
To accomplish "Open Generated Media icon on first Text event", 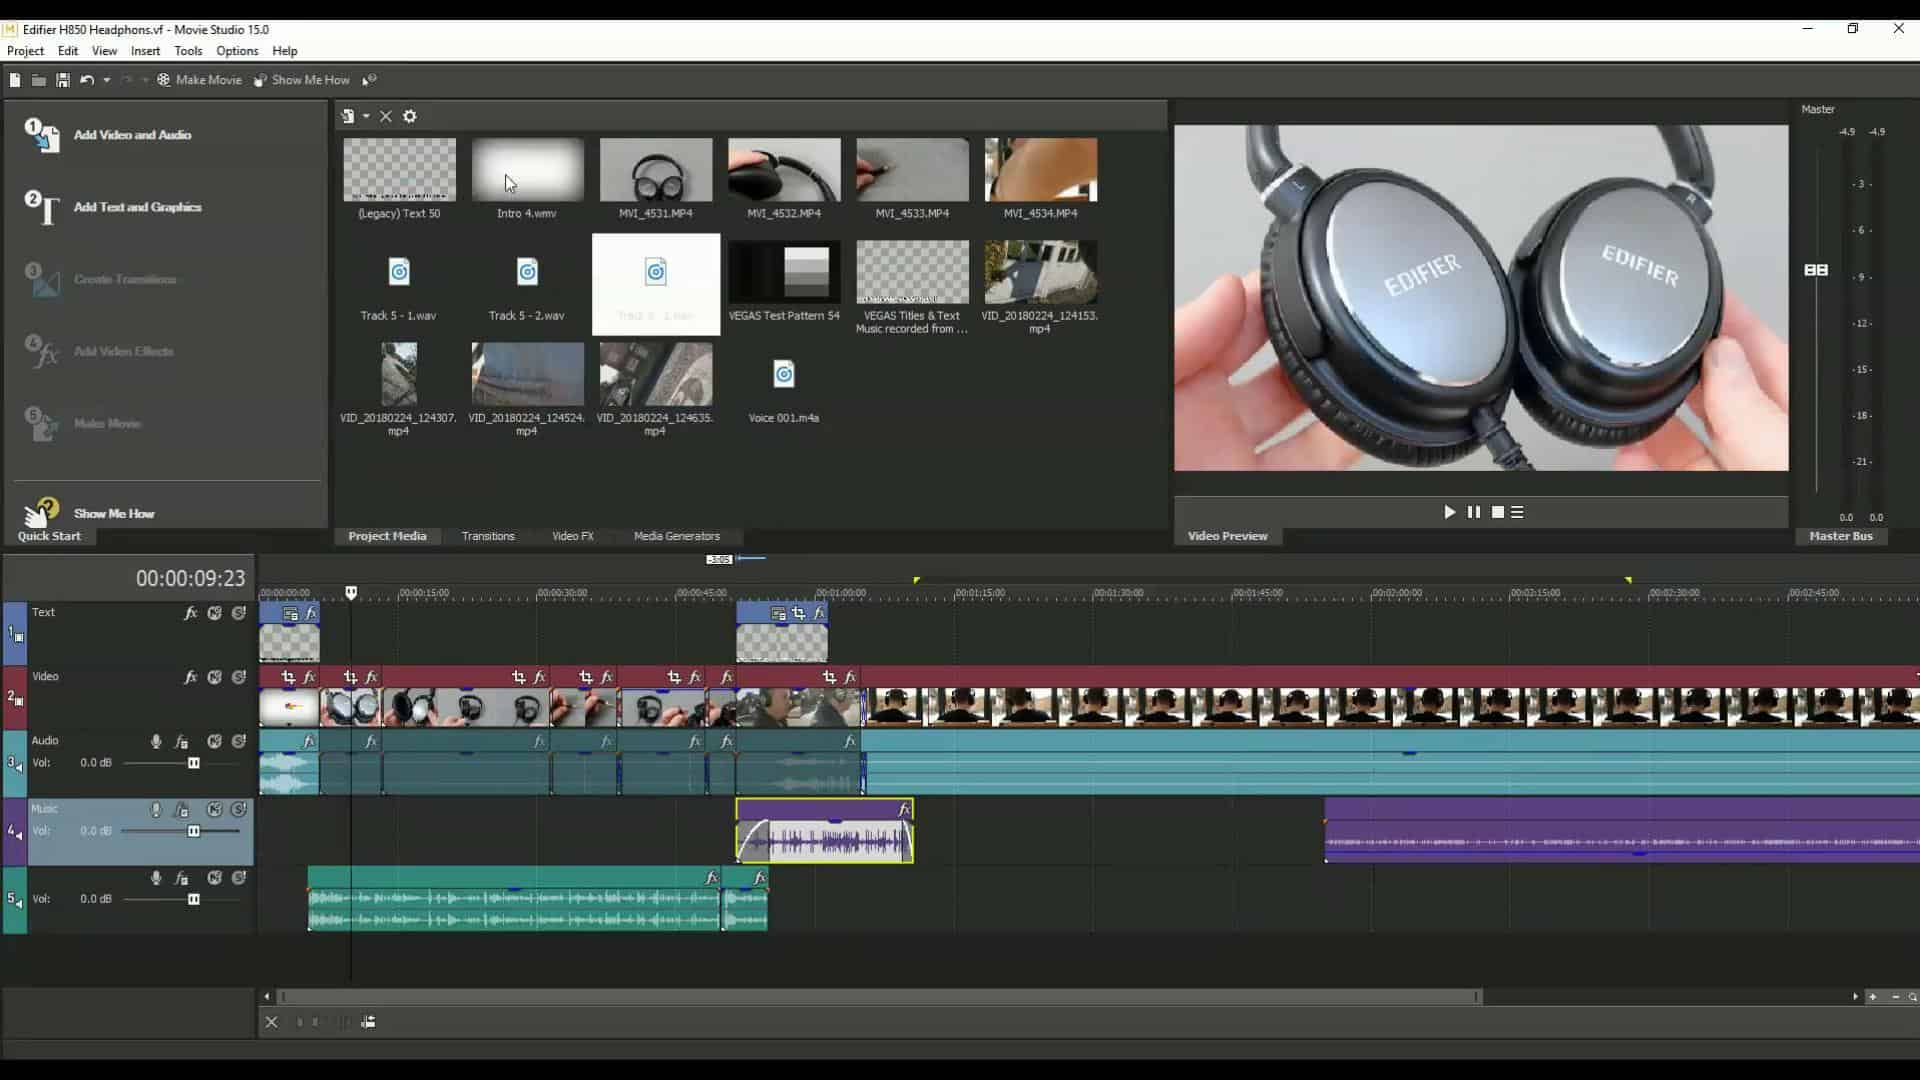I will 290,614.
